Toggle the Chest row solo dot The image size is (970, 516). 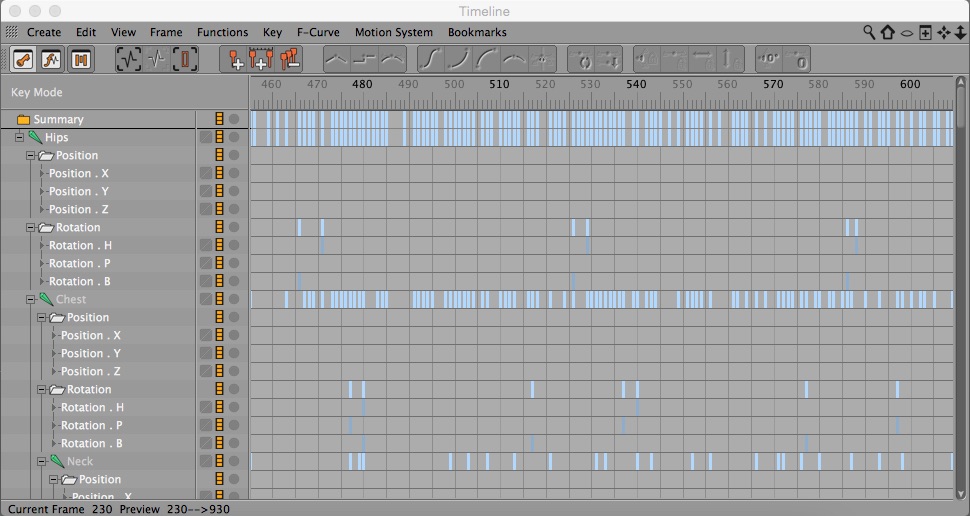coord(234,299)
